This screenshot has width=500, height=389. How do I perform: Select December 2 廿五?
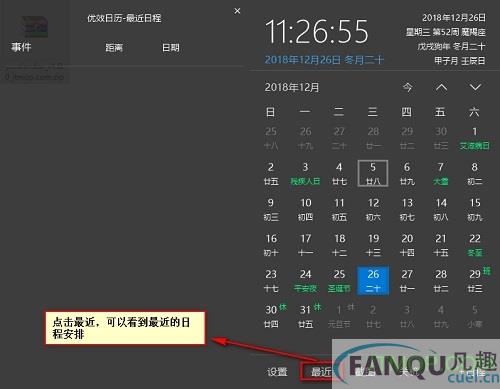(271, 174)
